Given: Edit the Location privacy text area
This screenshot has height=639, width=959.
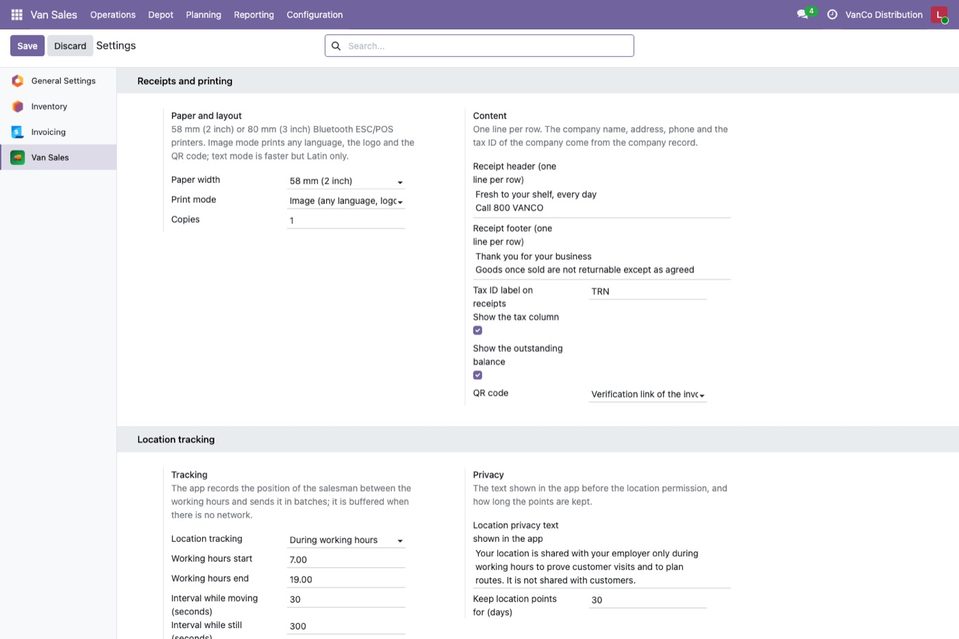Looking at the screenshot, I should [602, 567].
